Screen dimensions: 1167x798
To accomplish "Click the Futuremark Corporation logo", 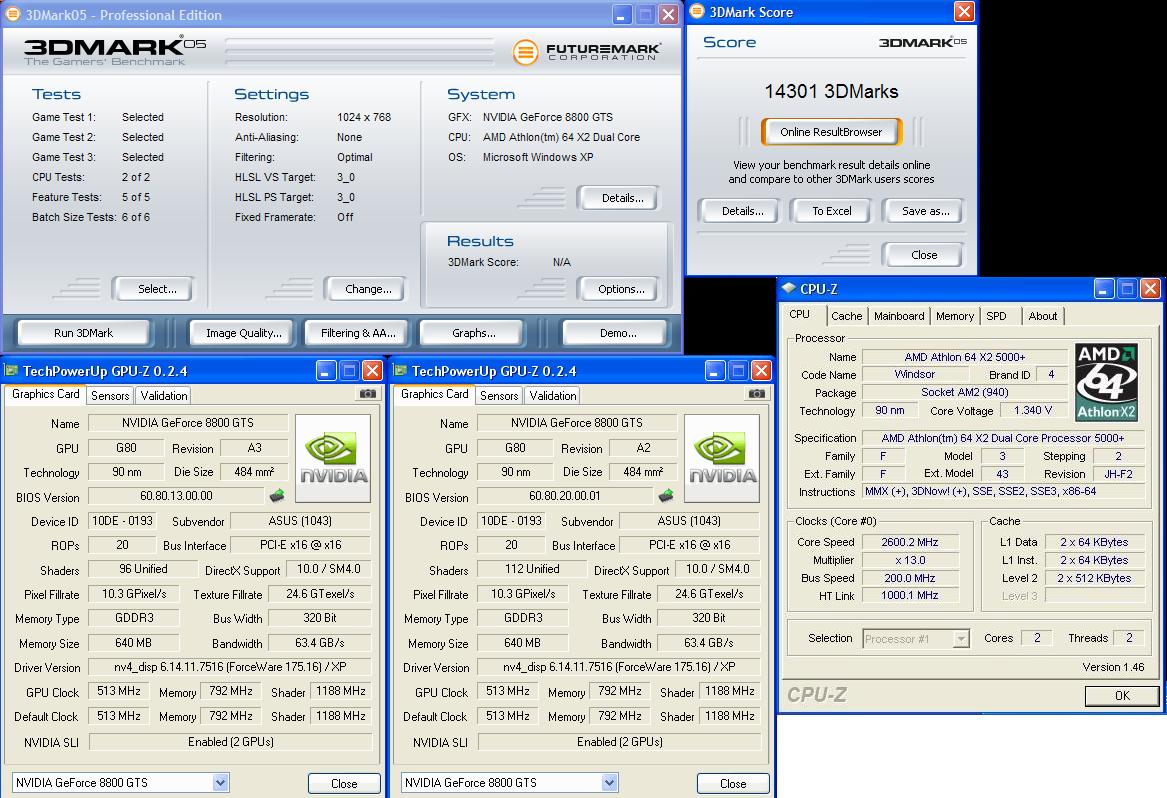I will 586,51.
